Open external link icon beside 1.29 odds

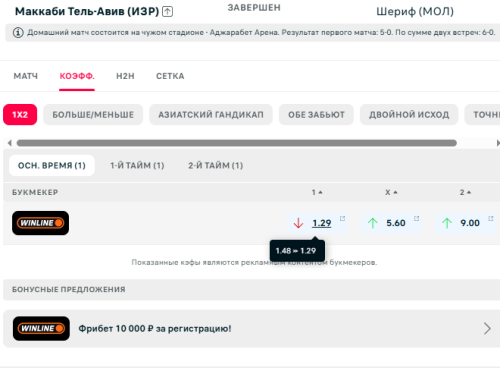pyautogui.click(x=342, y=218)
